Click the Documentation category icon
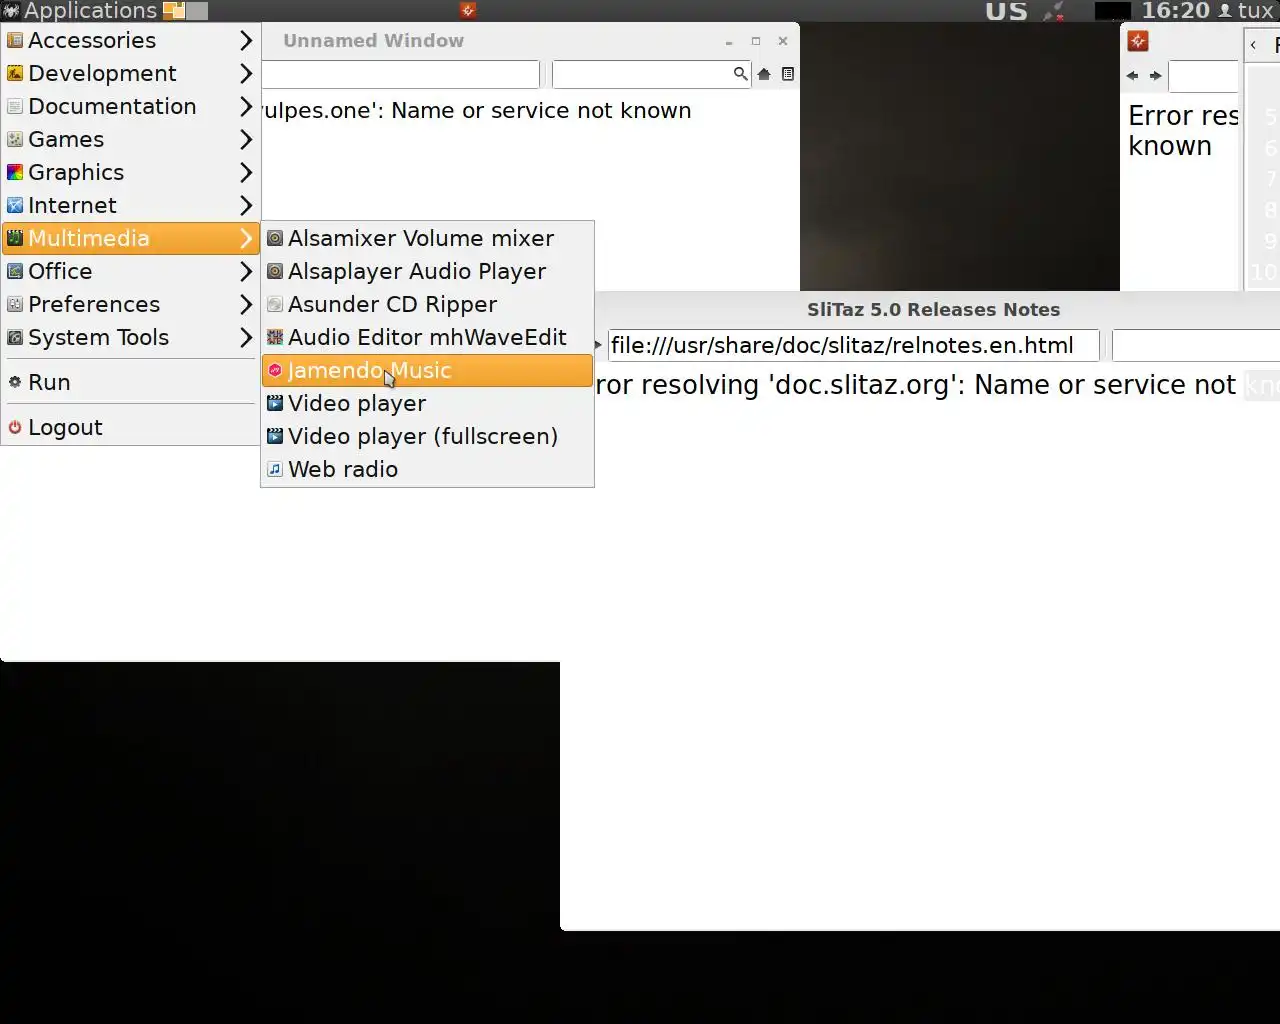The height and width of the screenshot is (1024, 1280). pyautogui.click(x=15, y=107)
